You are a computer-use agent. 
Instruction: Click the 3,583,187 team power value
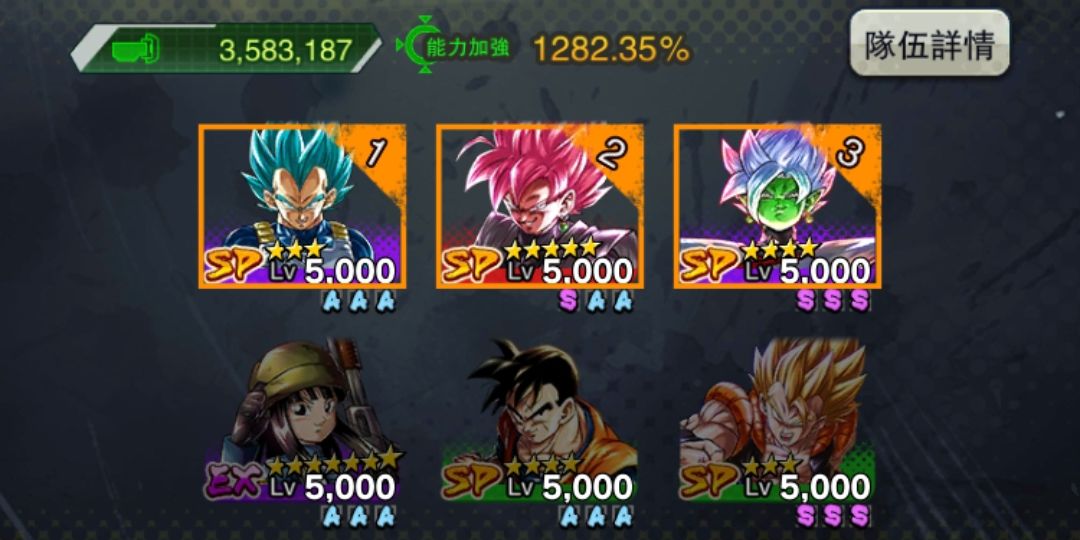click(286, 50)
